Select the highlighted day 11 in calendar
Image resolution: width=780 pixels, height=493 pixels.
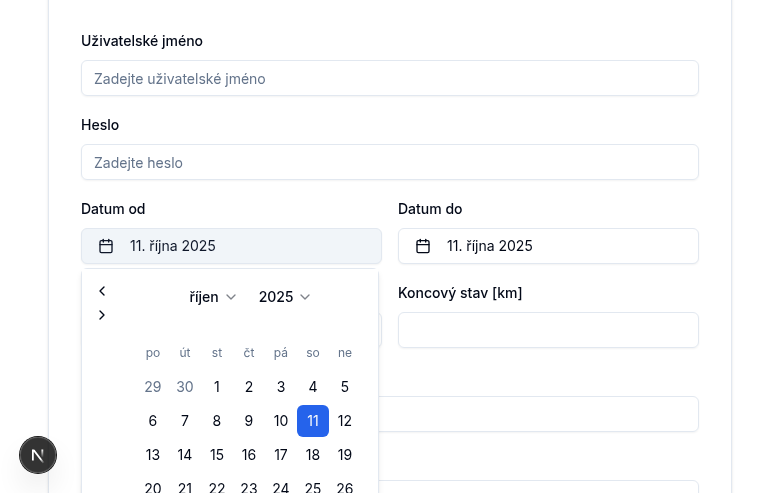click(x=313, y=421)
